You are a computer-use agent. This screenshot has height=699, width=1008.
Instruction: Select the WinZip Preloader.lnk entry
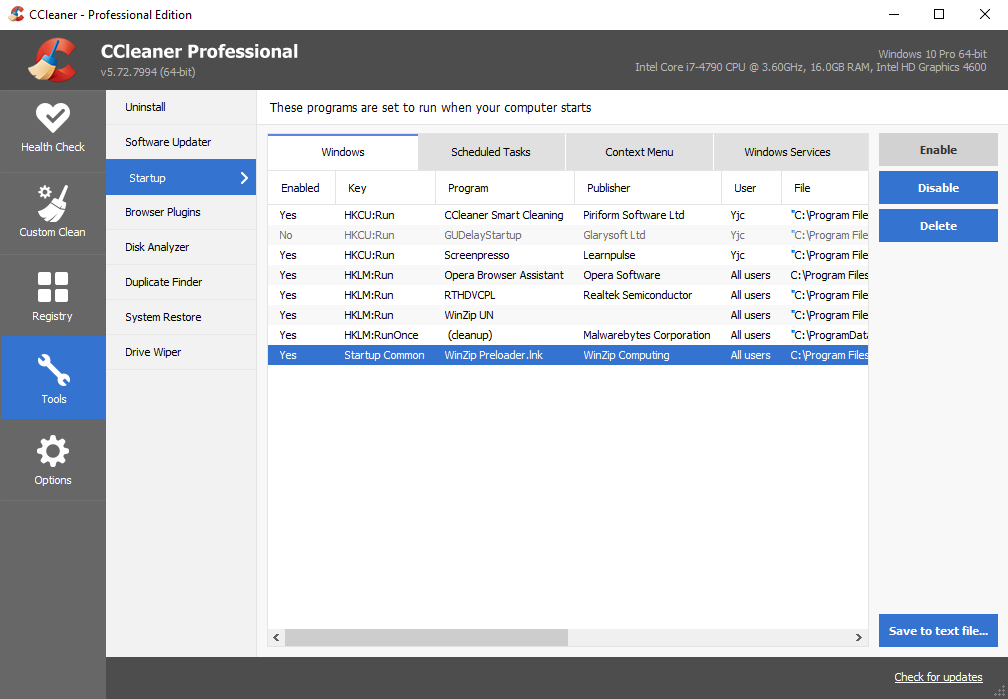coord(568,355)
